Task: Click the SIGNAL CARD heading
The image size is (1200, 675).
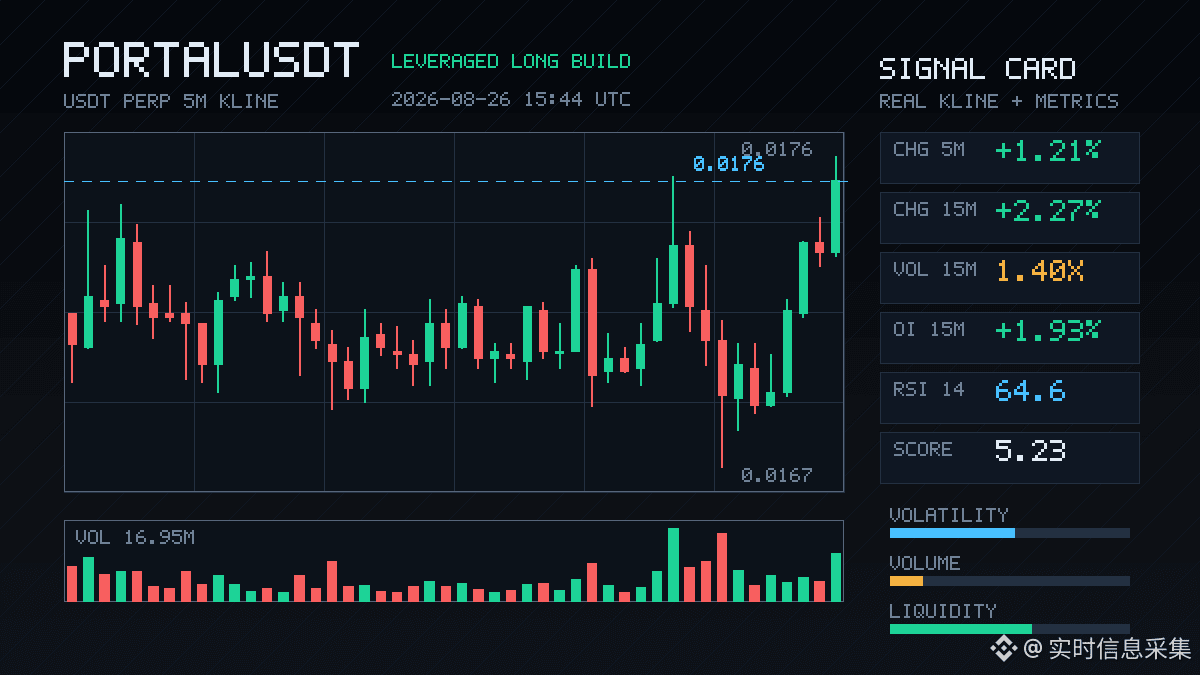Action: 978,69
